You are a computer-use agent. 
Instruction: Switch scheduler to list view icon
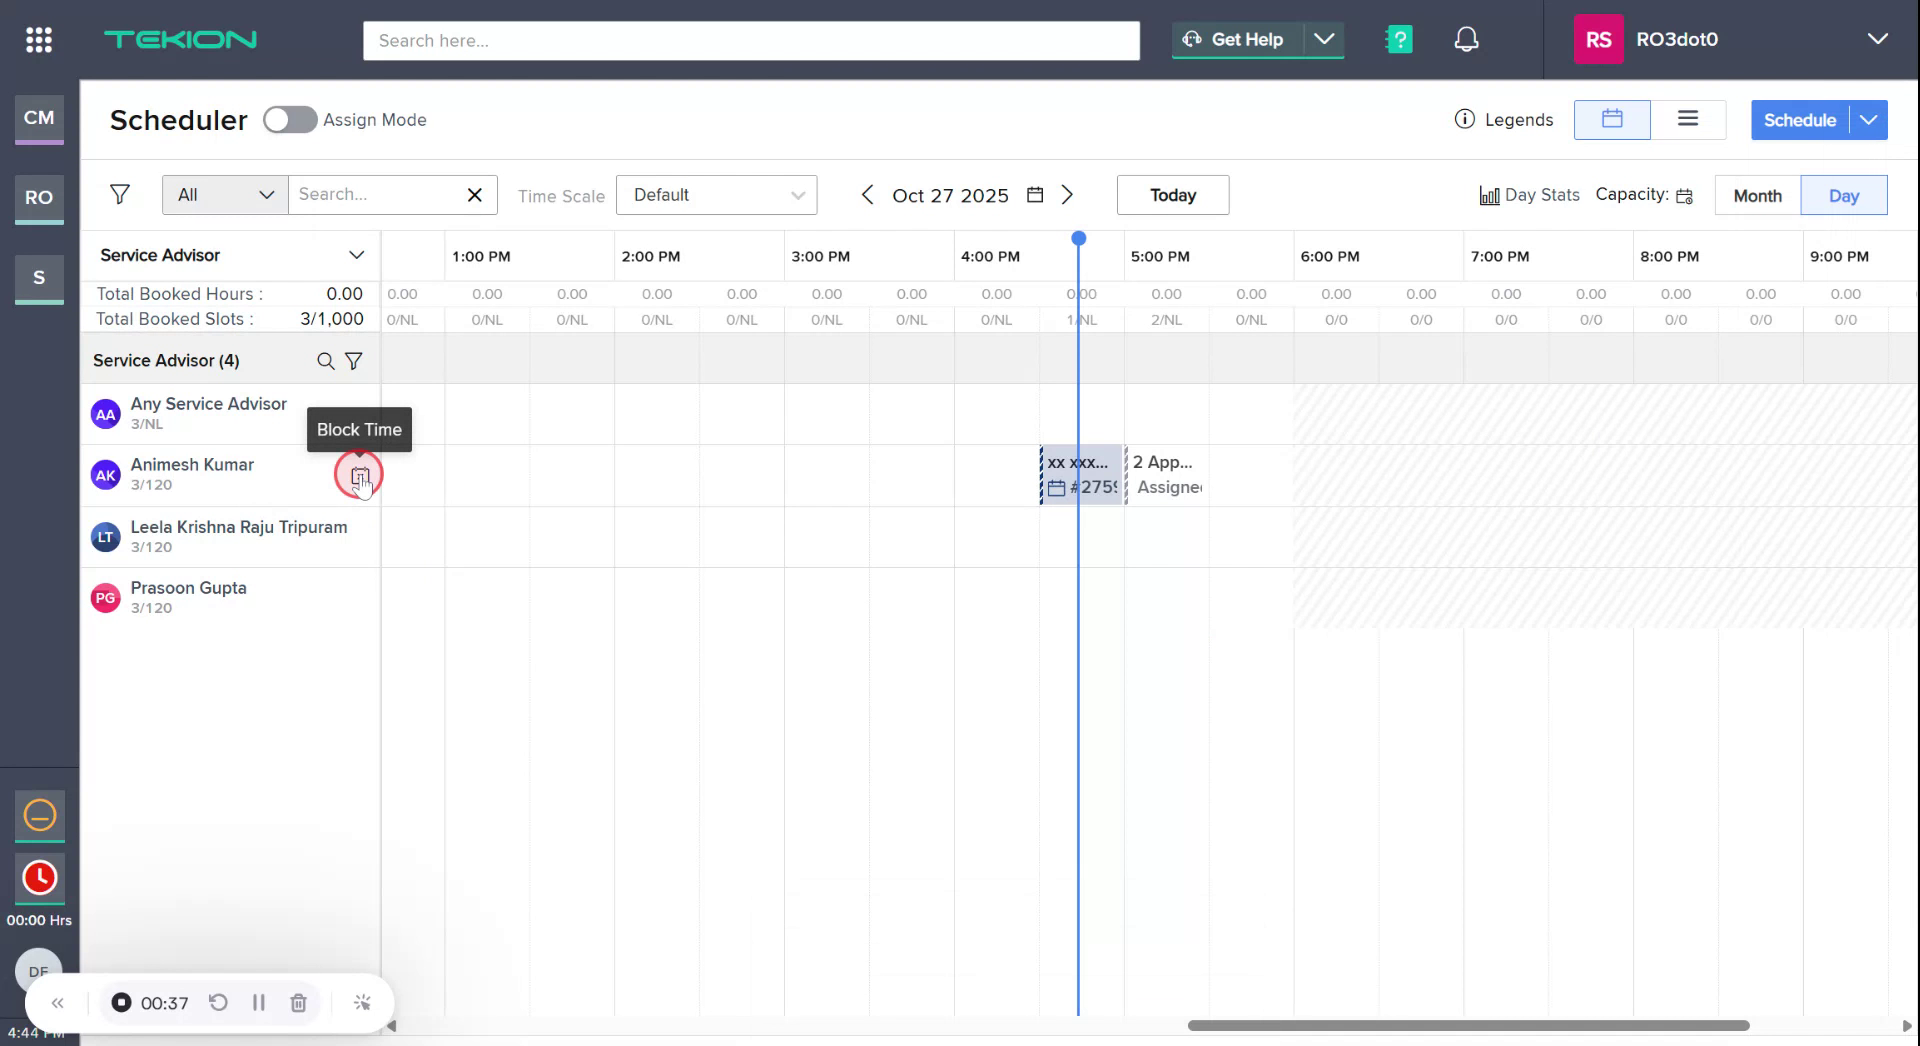click(x=1688, y=119)
